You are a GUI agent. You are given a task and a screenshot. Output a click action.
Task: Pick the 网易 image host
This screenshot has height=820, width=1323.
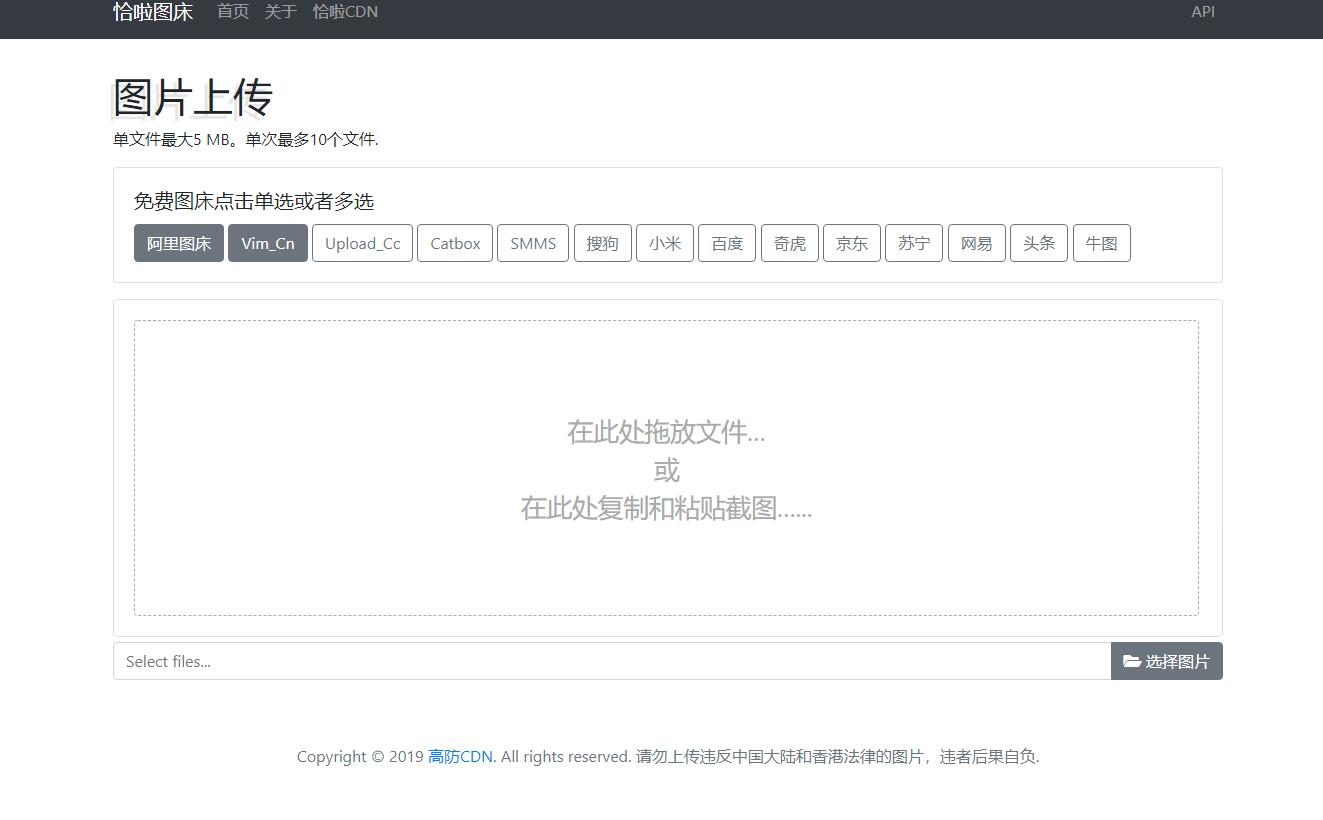[977, 243]
